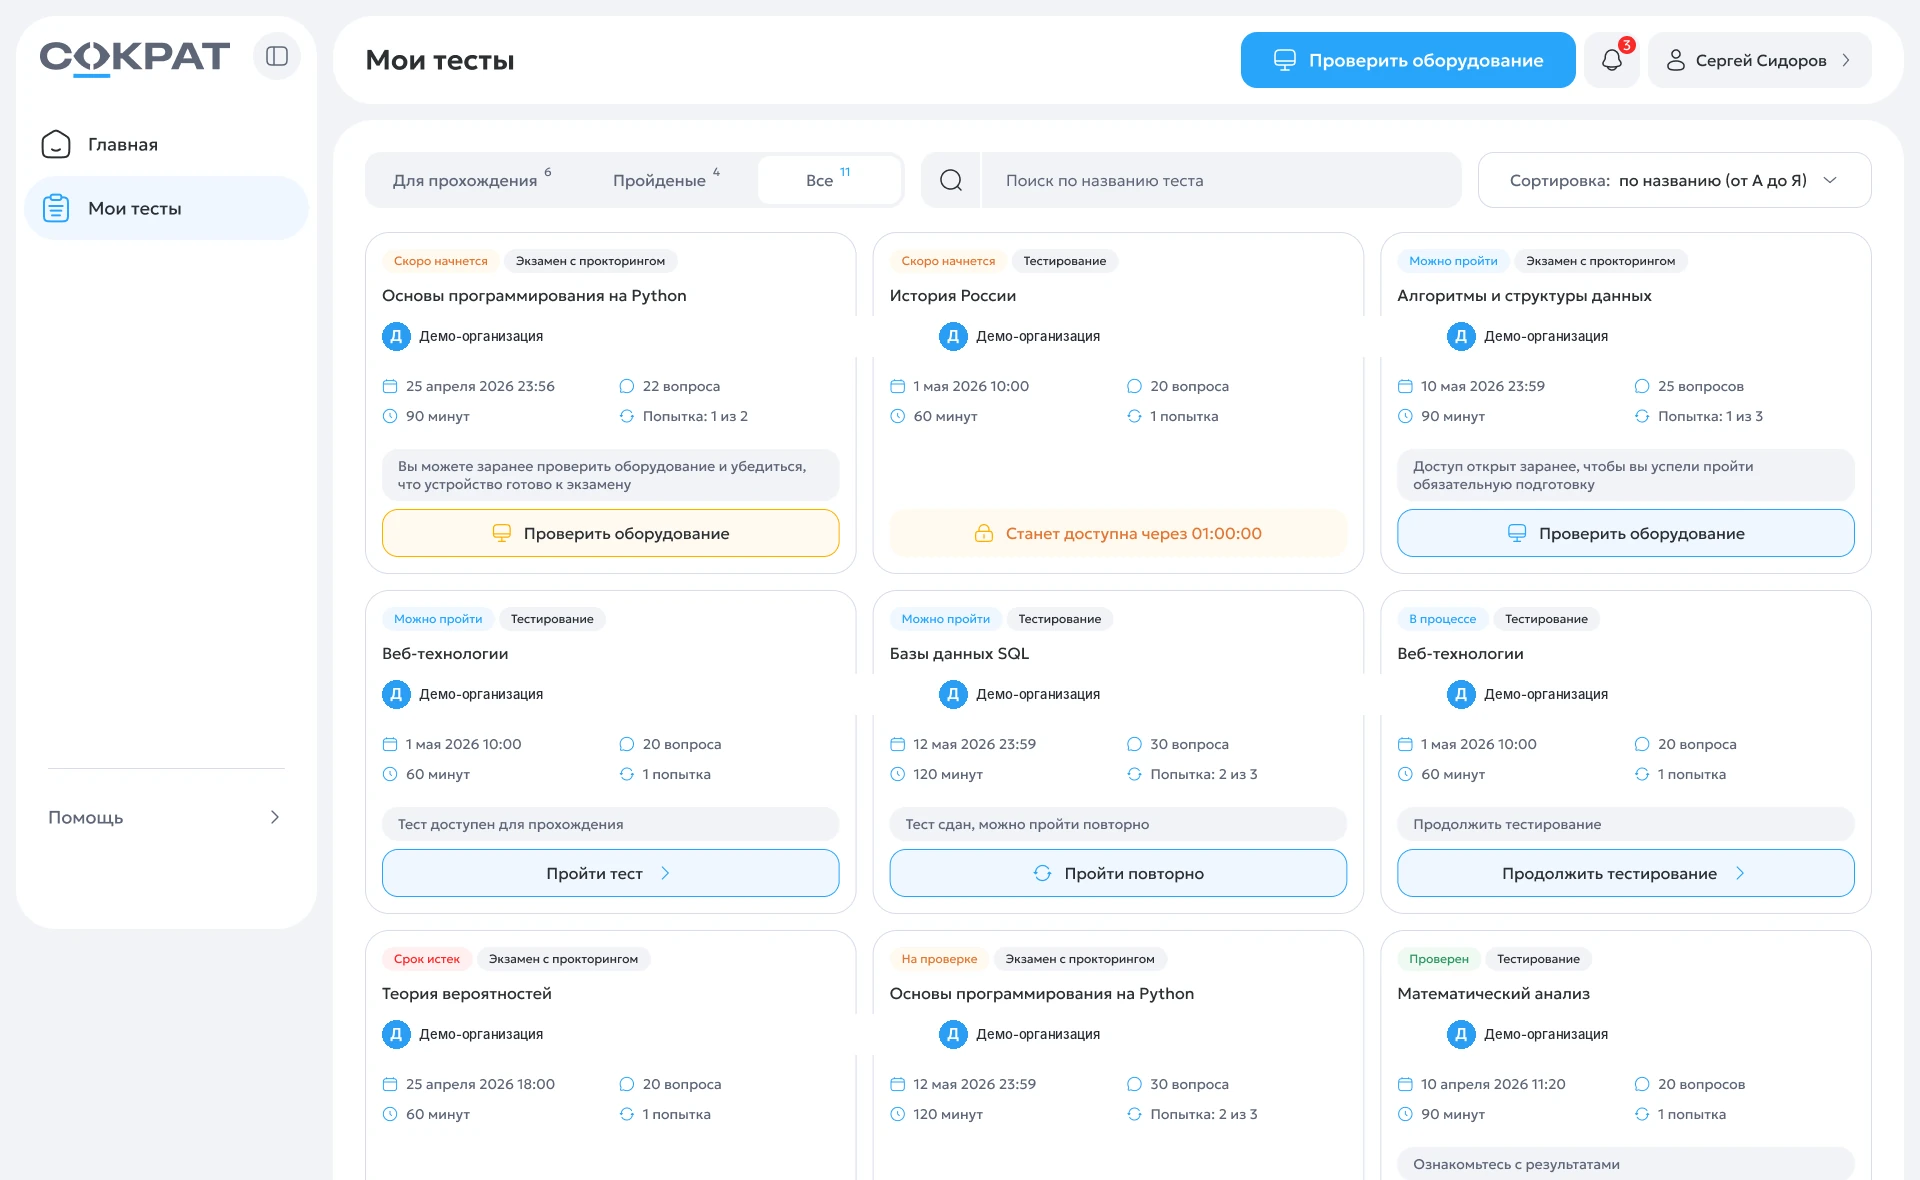
Task: Collapse the sidebar panel icon
Action: [x=277, y=56]
